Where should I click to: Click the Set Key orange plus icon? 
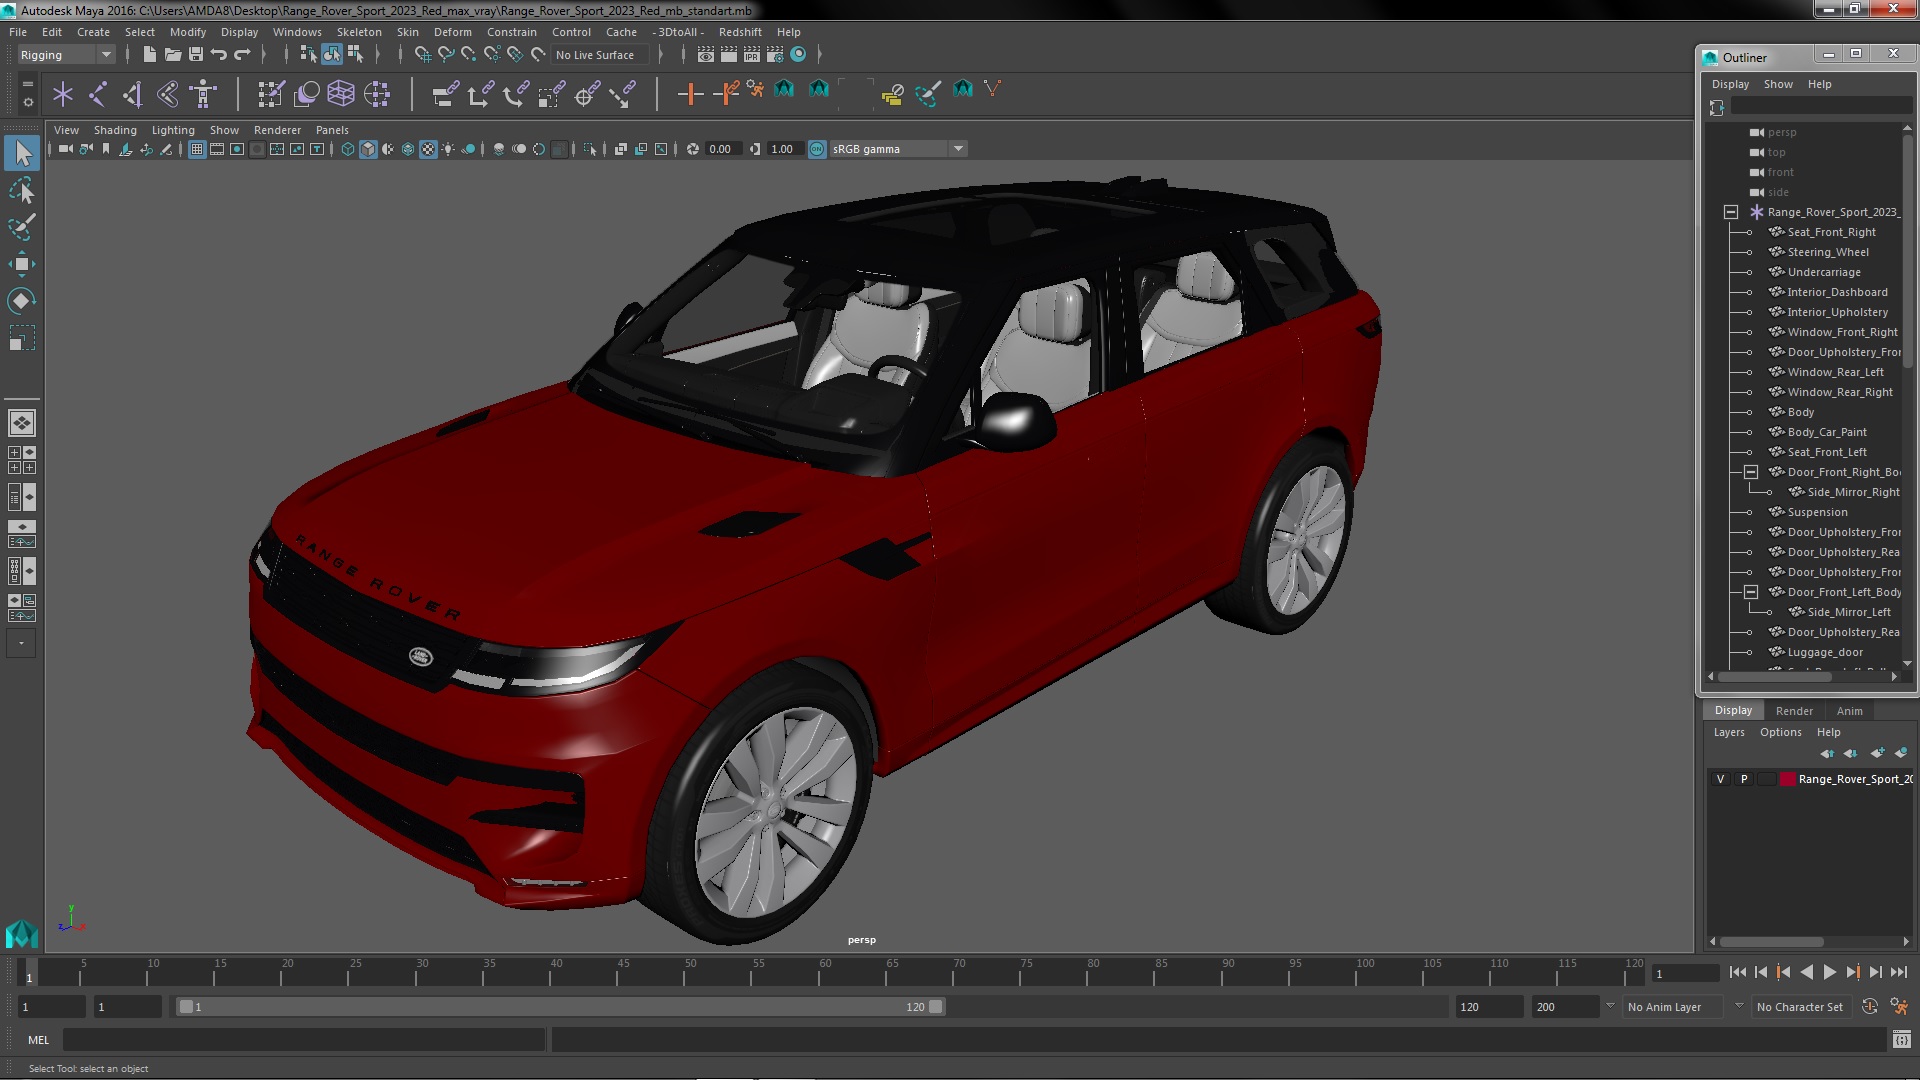pyautogui.click(x=690, y=95)
